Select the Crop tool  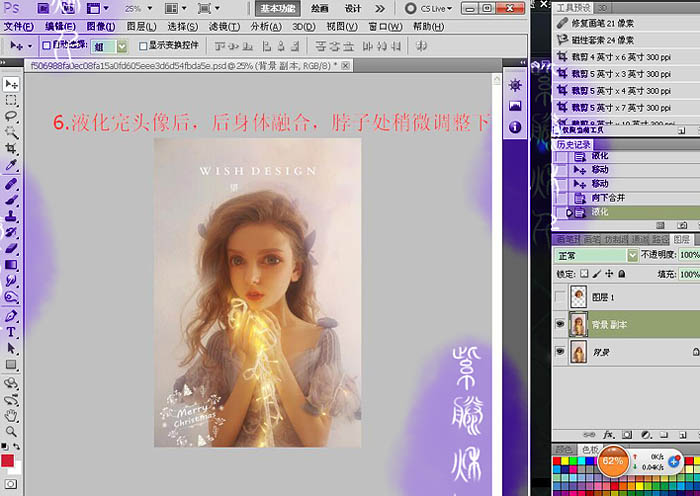(11, 148)
